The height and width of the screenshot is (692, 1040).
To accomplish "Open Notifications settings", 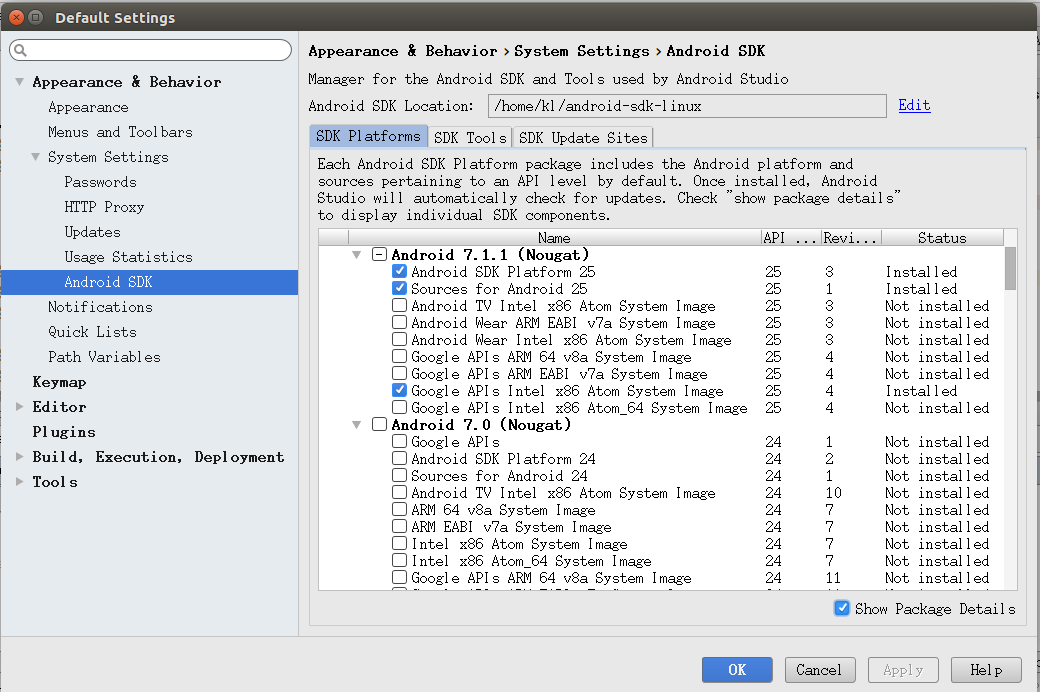I will 100,307.
